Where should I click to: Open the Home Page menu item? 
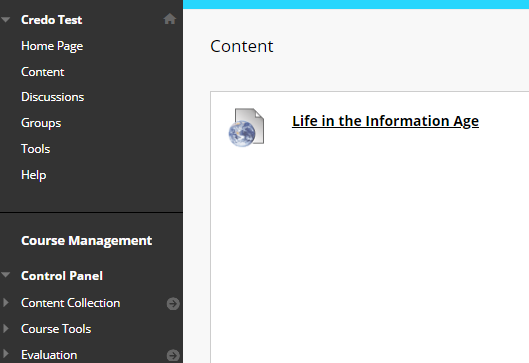click(x=52, y=46)
